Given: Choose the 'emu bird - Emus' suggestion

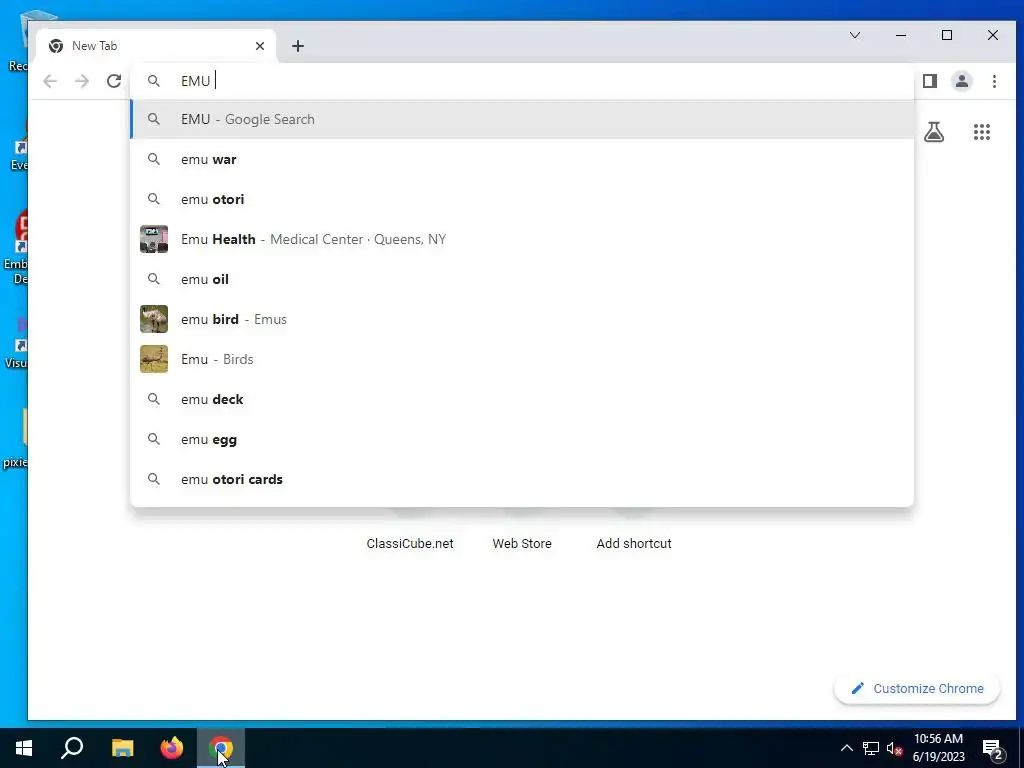Looking at the screenshot, I should pyautogui.click(x=522, y=319).
